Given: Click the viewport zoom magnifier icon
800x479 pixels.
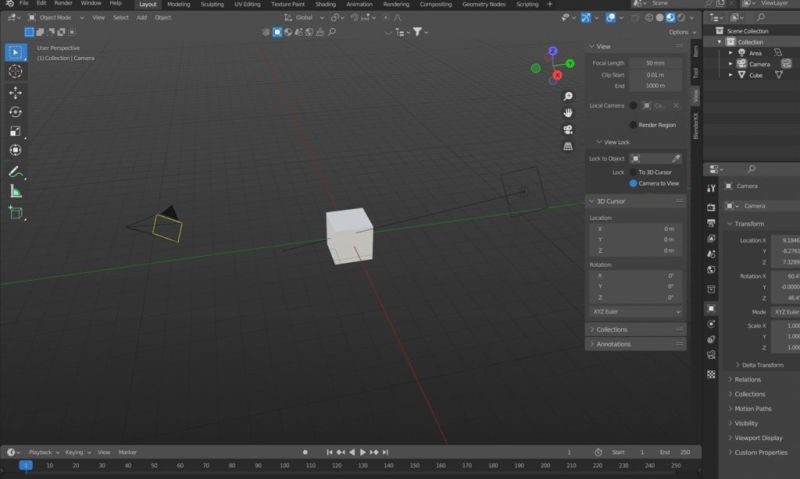Looking at the screenshot, I should tap(567, 96).
